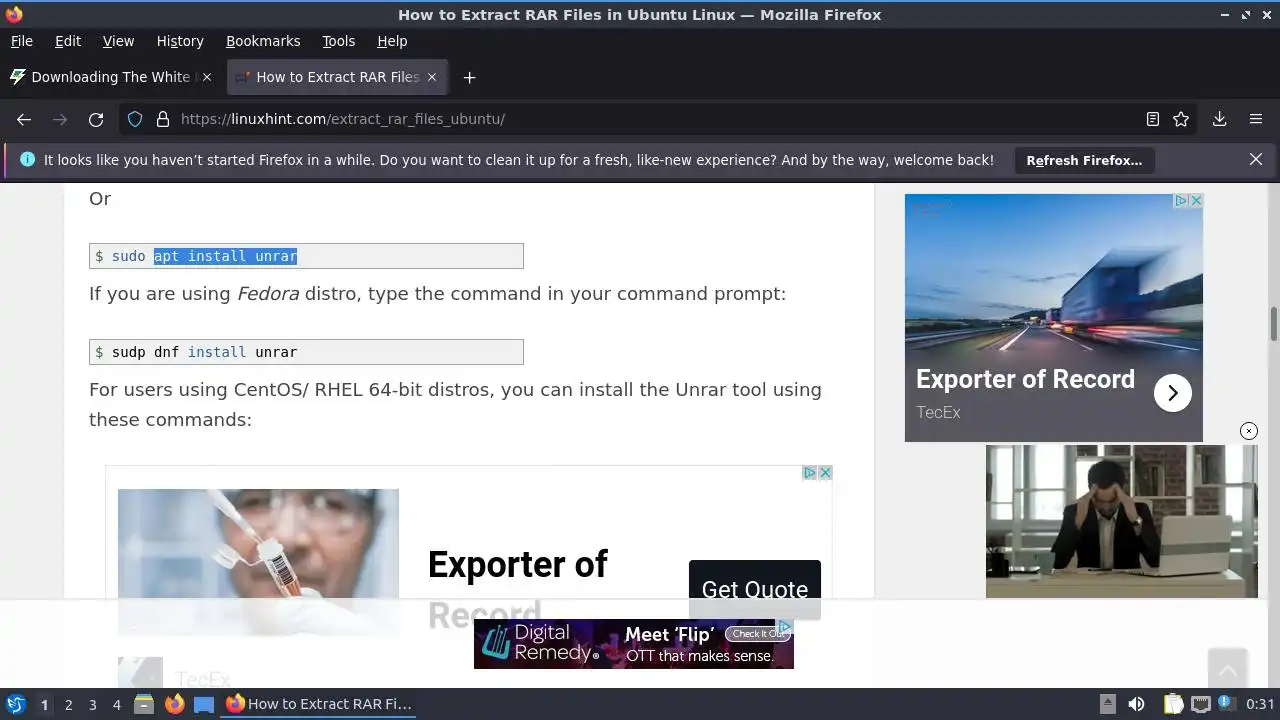Image resolution: width=1280 pixels, height=720 pixels.
Task: Switch to workspace 2
Action: (x=68, y=704)
